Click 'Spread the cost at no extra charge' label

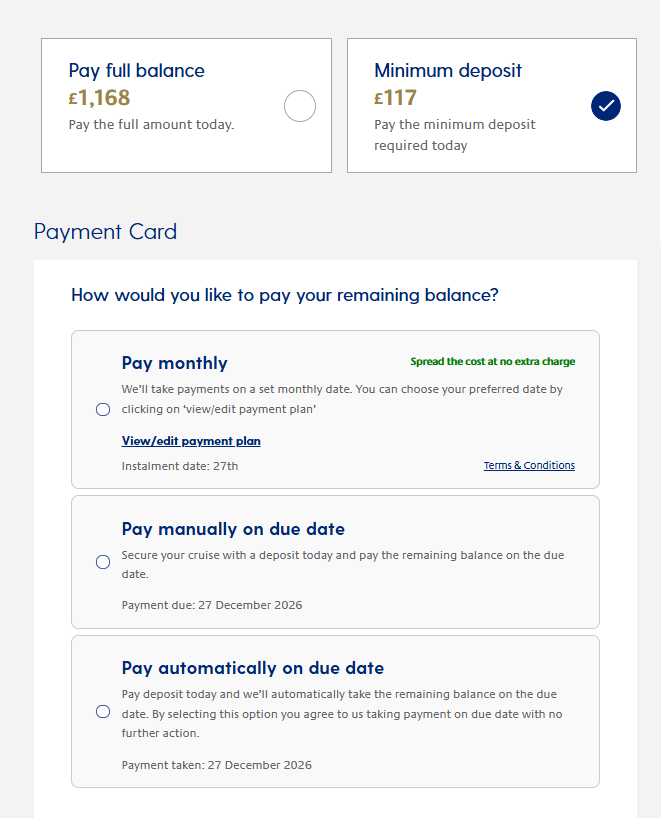pyautogui.click(x=492, y=362)
